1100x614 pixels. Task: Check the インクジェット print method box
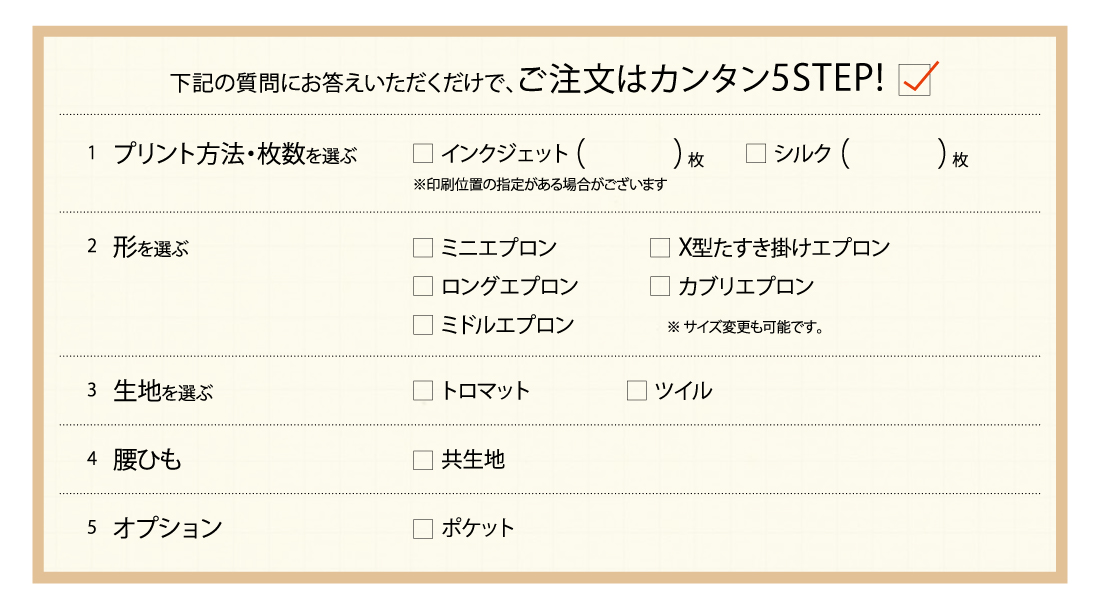click(422, 153)
